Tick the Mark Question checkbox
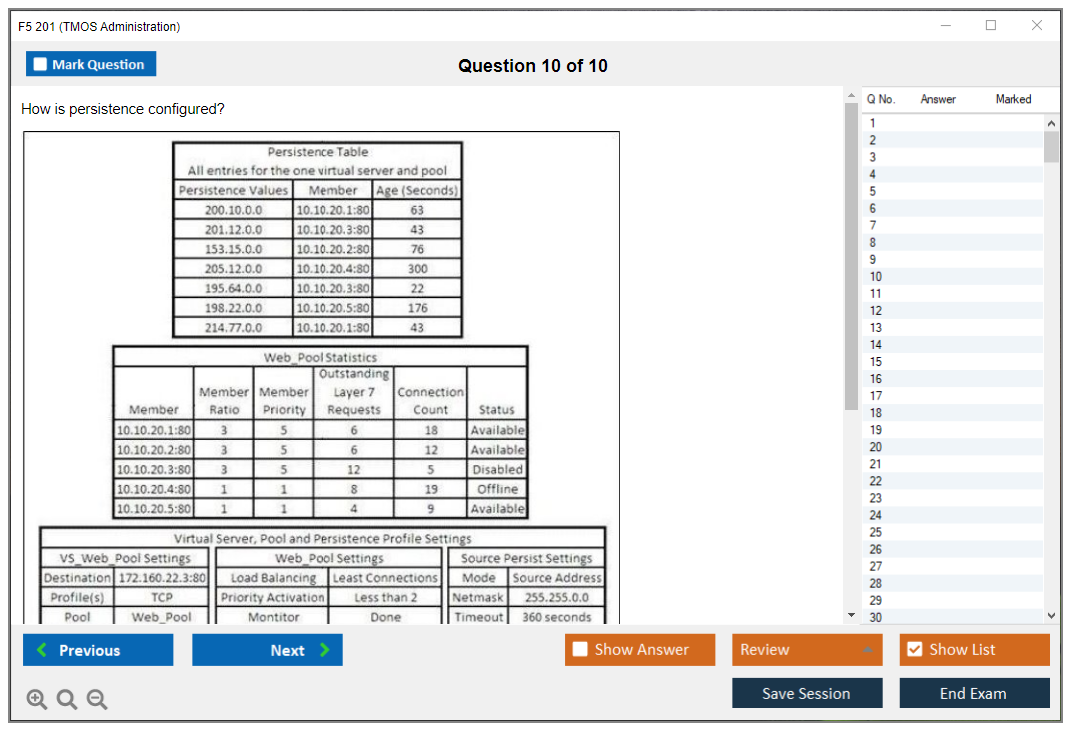The image size is (1075, 735). (40, 64)
